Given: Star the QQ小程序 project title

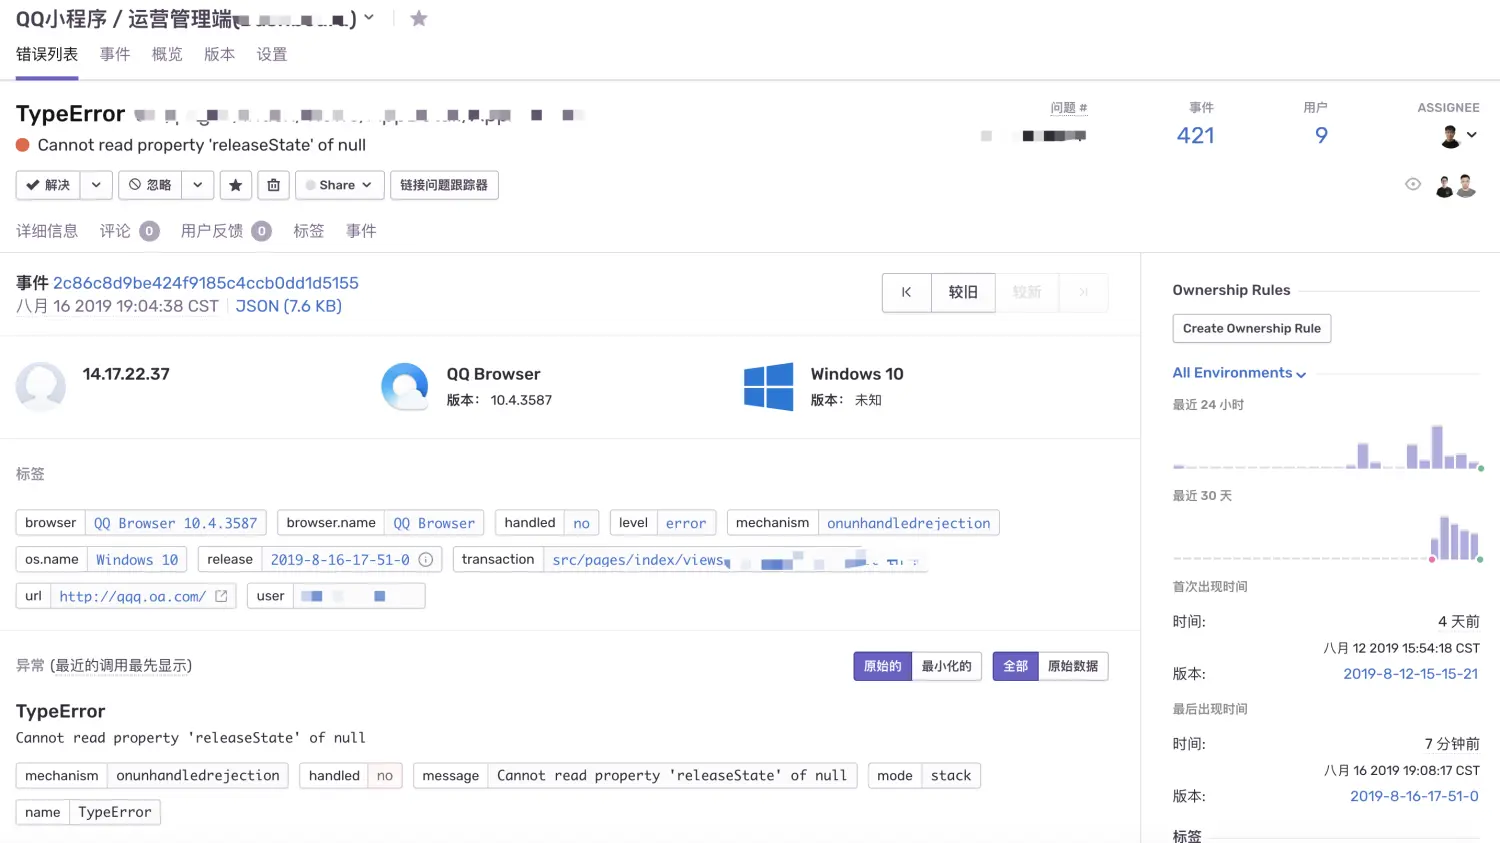Looking at the screenshot, I should (419, 19).
